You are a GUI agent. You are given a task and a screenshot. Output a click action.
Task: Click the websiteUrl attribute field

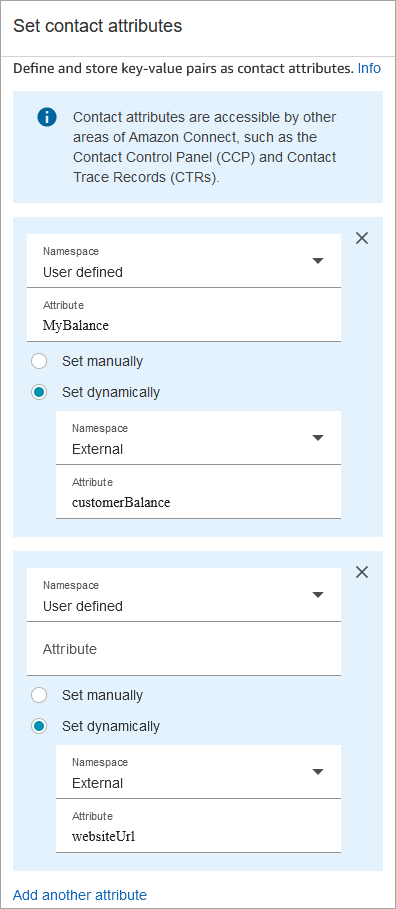[198, 826]
